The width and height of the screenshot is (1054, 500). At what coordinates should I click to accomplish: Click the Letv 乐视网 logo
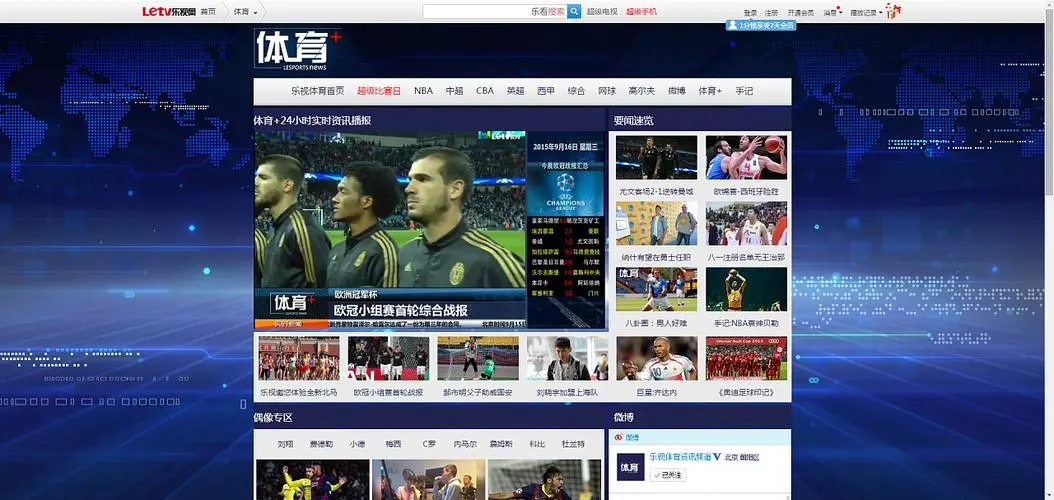(x=169, y=11)
